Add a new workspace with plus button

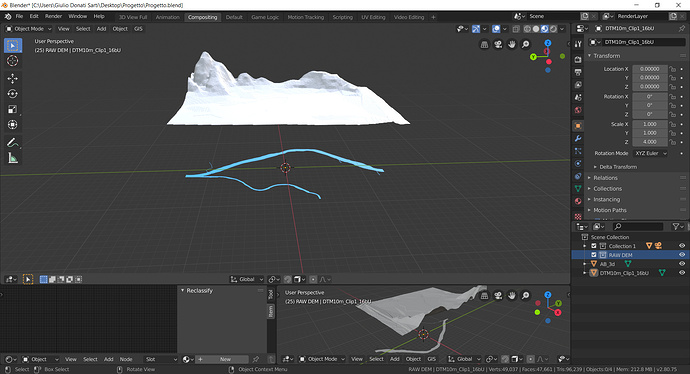(433, 17)
